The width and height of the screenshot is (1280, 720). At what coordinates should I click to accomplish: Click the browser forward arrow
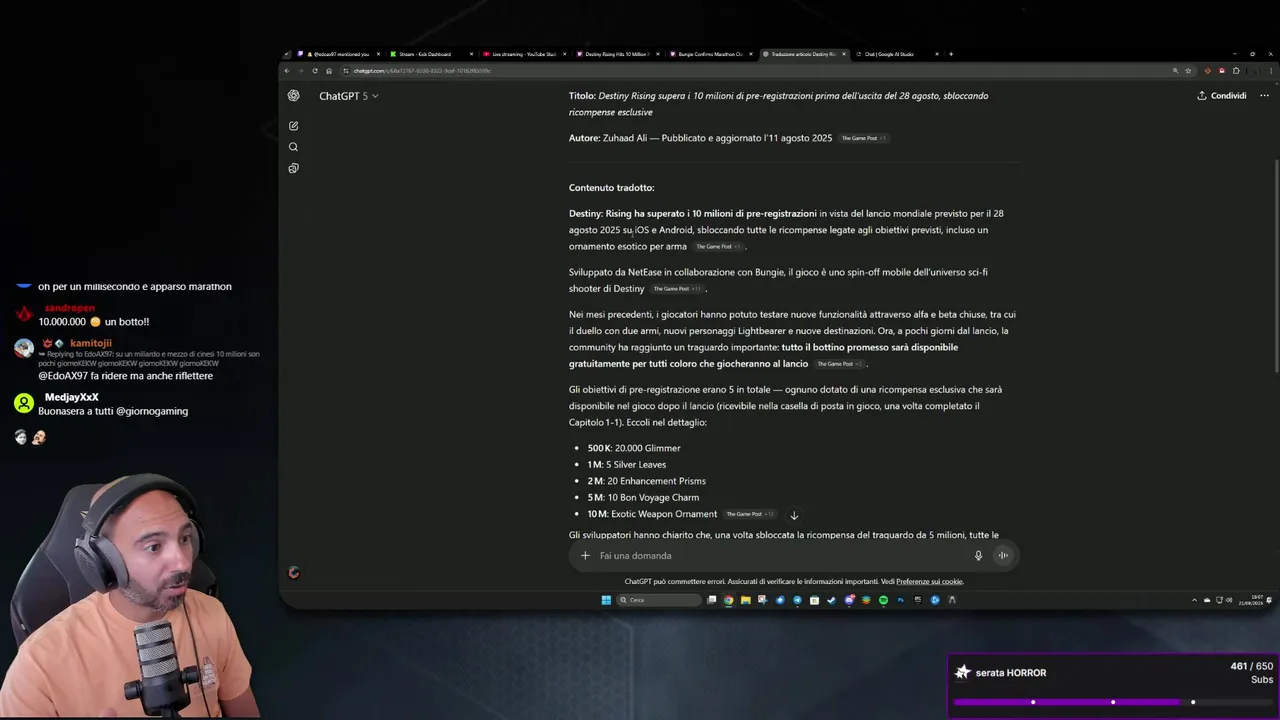pyautogui.click(x=300, y=71)
